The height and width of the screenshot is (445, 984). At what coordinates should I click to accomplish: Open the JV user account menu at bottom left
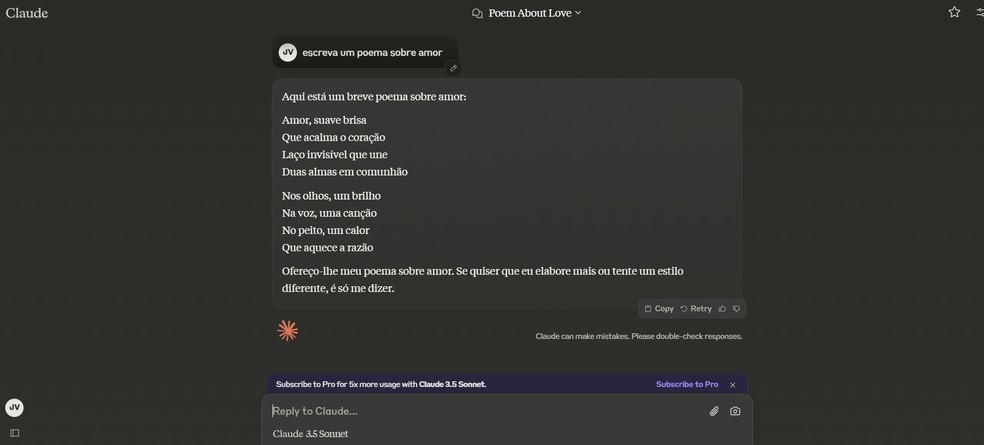[14, 408]
